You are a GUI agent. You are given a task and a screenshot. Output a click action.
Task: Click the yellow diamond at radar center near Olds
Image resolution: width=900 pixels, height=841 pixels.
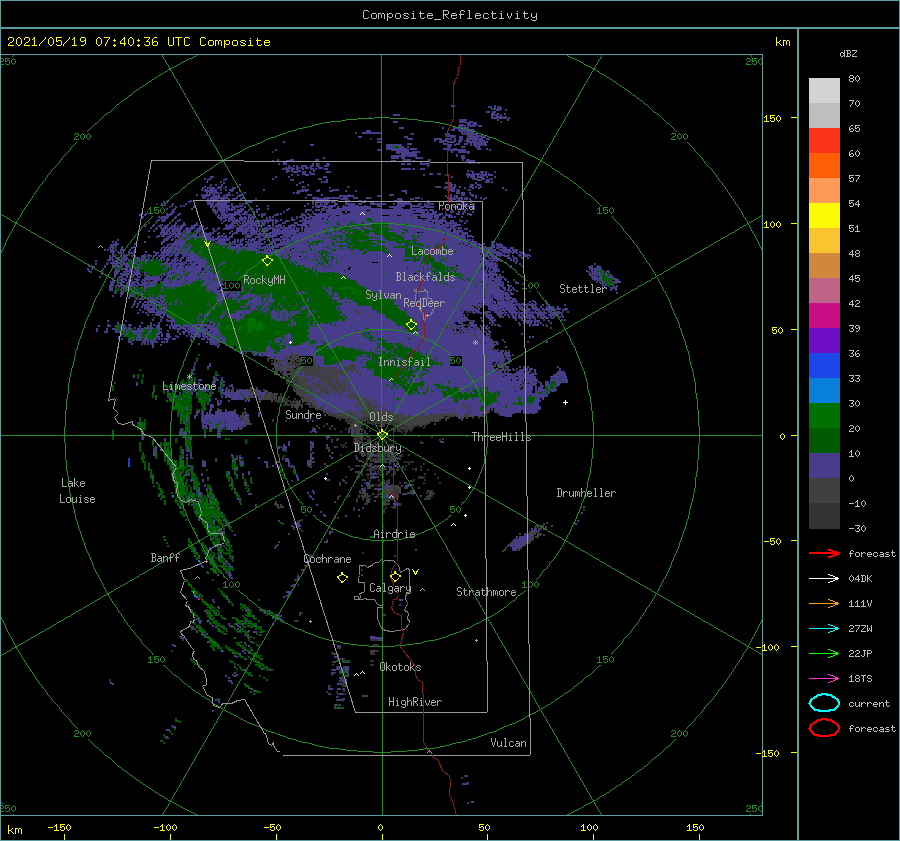coord(382,435)
